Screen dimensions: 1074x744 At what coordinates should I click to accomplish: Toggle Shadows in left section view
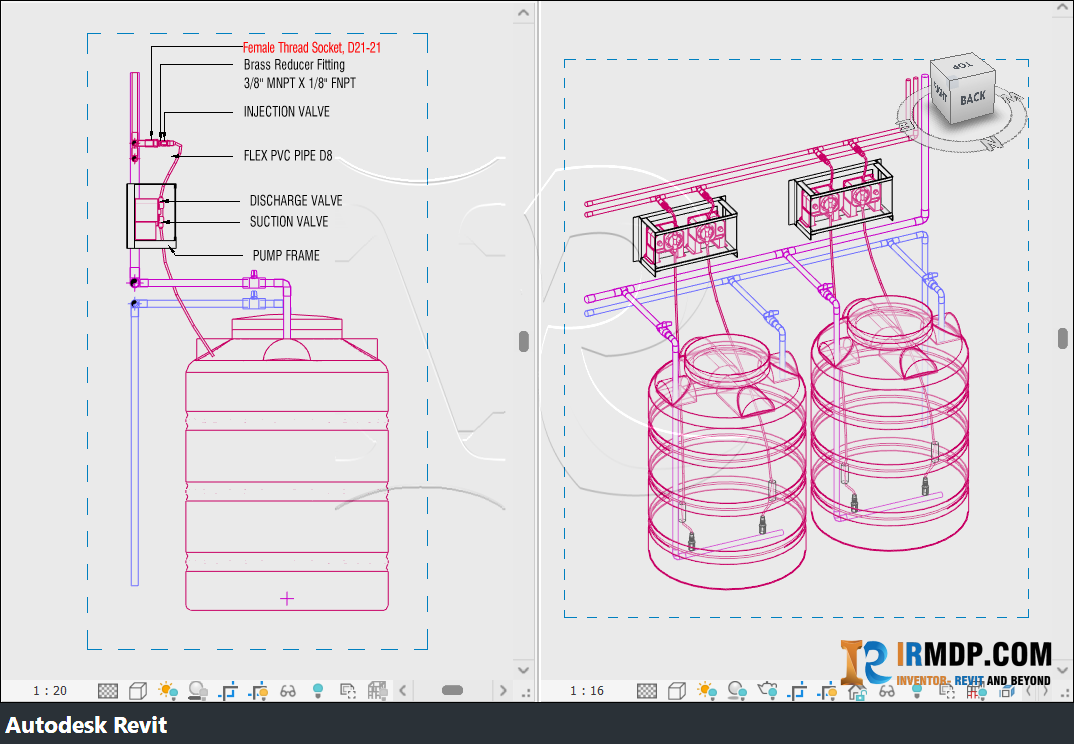pos(198,691)
